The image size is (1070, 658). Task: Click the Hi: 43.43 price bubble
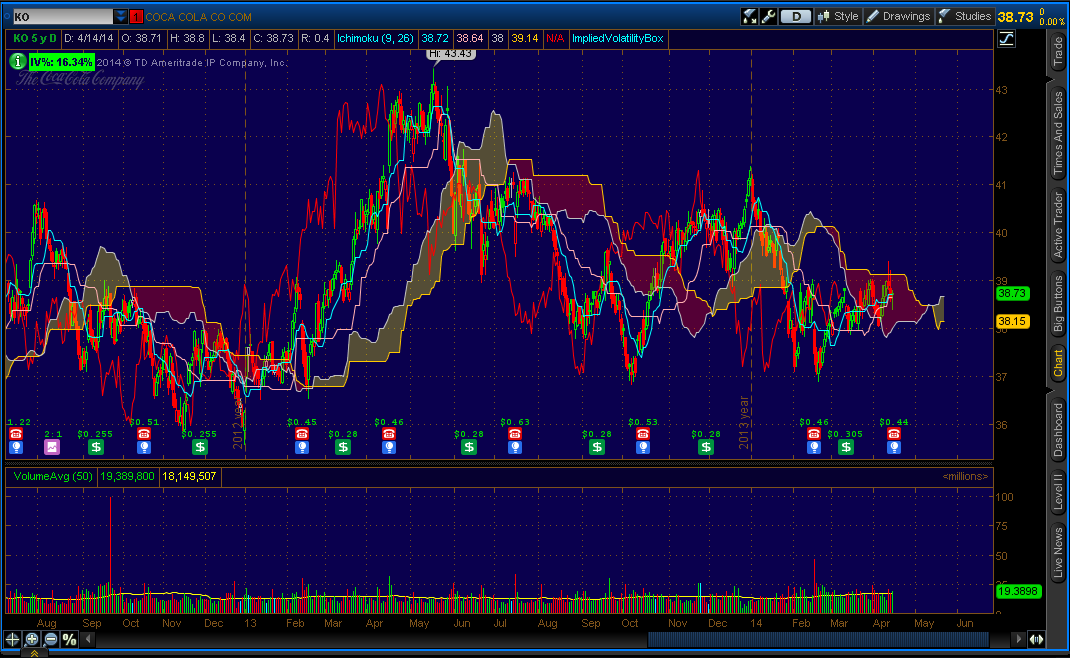point(450,54)
